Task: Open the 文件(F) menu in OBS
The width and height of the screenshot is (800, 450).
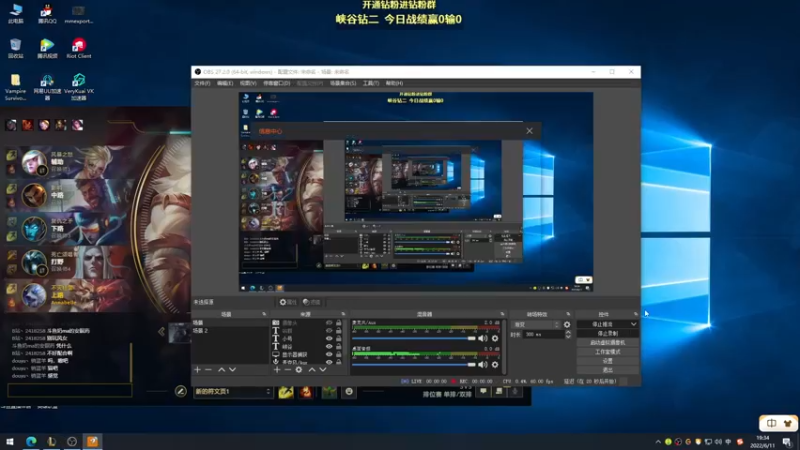Action: [202, 83]
